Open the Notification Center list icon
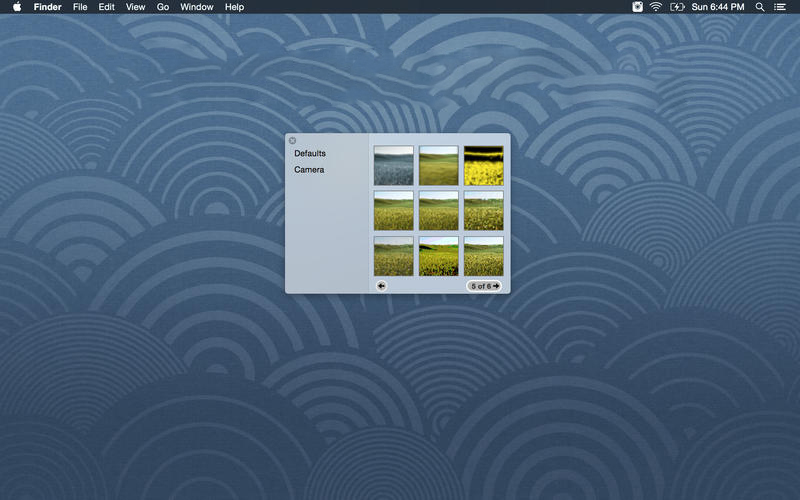The width and height of the screenshot is (800, 500). click(x=780, y=7)
